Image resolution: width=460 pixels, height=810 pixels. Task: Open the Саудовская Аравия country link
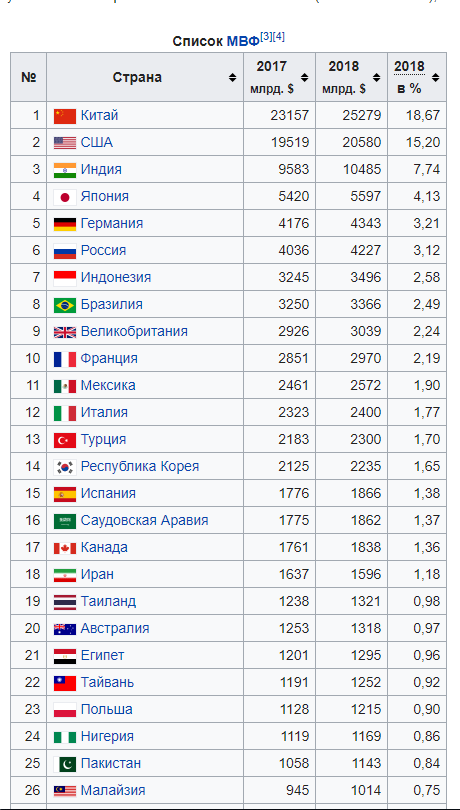(144, 520)
